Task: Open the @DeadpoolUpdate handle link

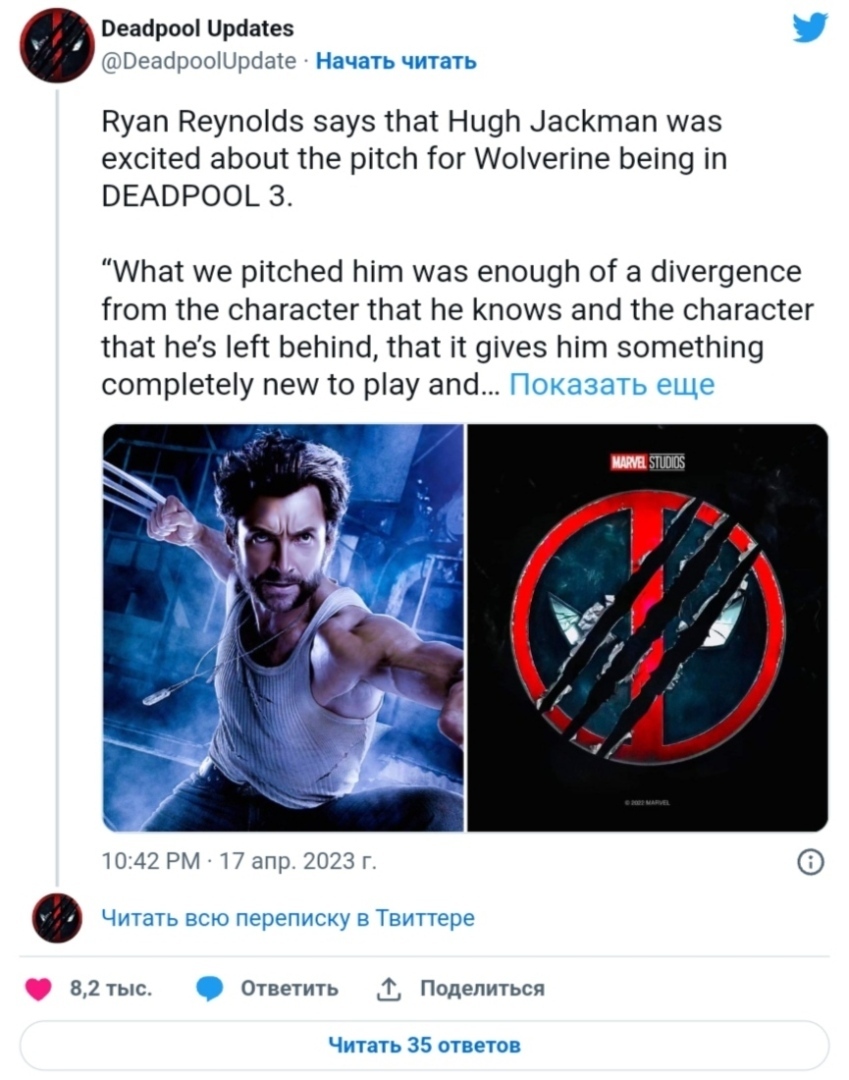Action: point(200,61)
